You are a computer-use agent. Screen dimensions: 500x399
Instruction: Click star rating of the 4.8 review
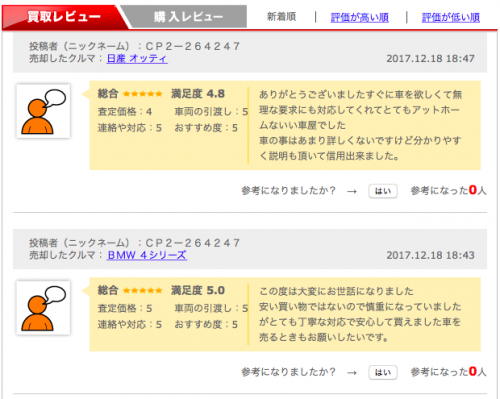point(143,94)
